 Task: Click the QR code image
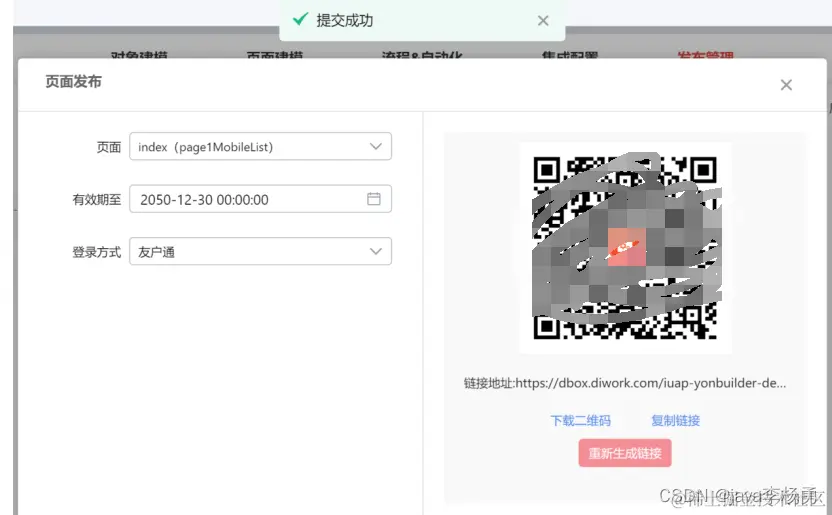(625, 248)
